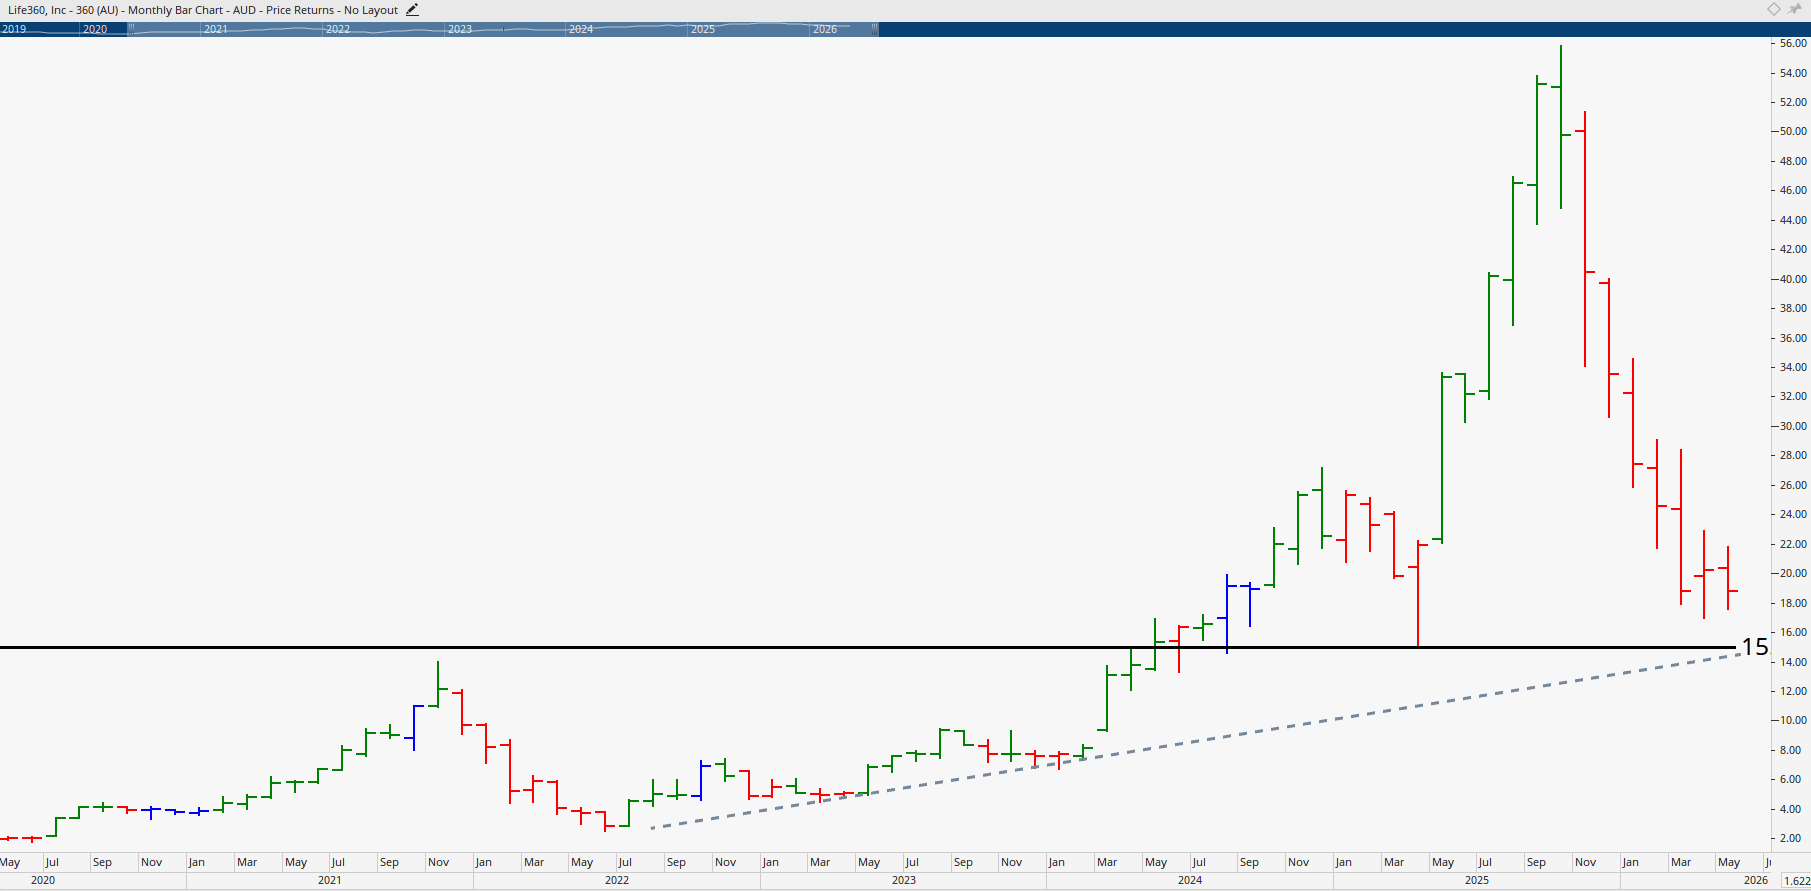Viewport: 1811px width, 891px height.
Task: Select 2021 in the top overview strip
Action: point(216,29)
